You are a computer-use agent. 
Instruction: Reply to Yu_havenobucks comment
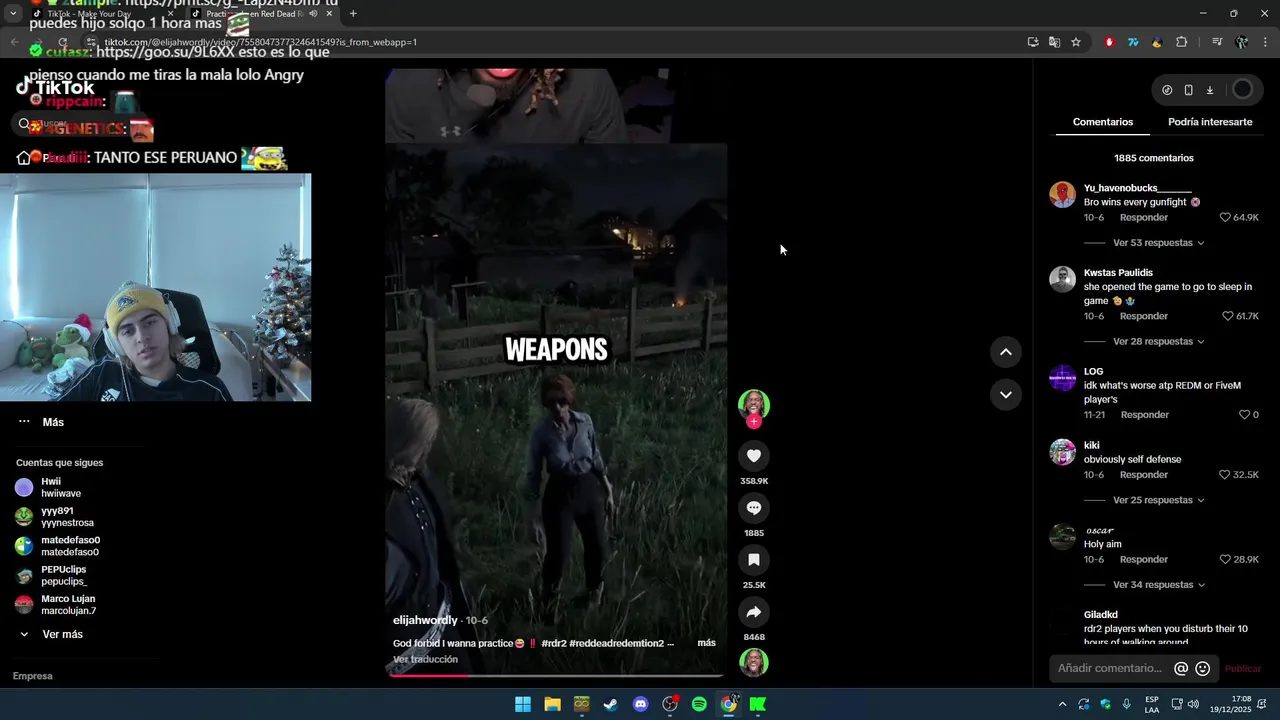(x=1144, y=217)
